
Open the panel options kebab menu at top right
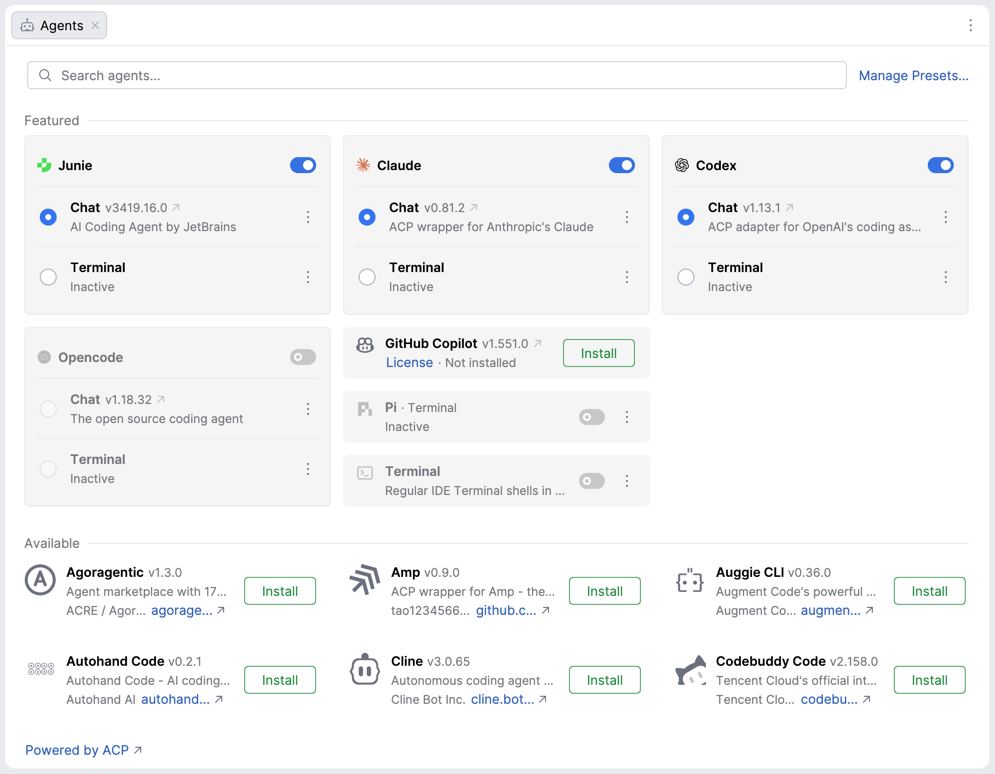point(970,25)
